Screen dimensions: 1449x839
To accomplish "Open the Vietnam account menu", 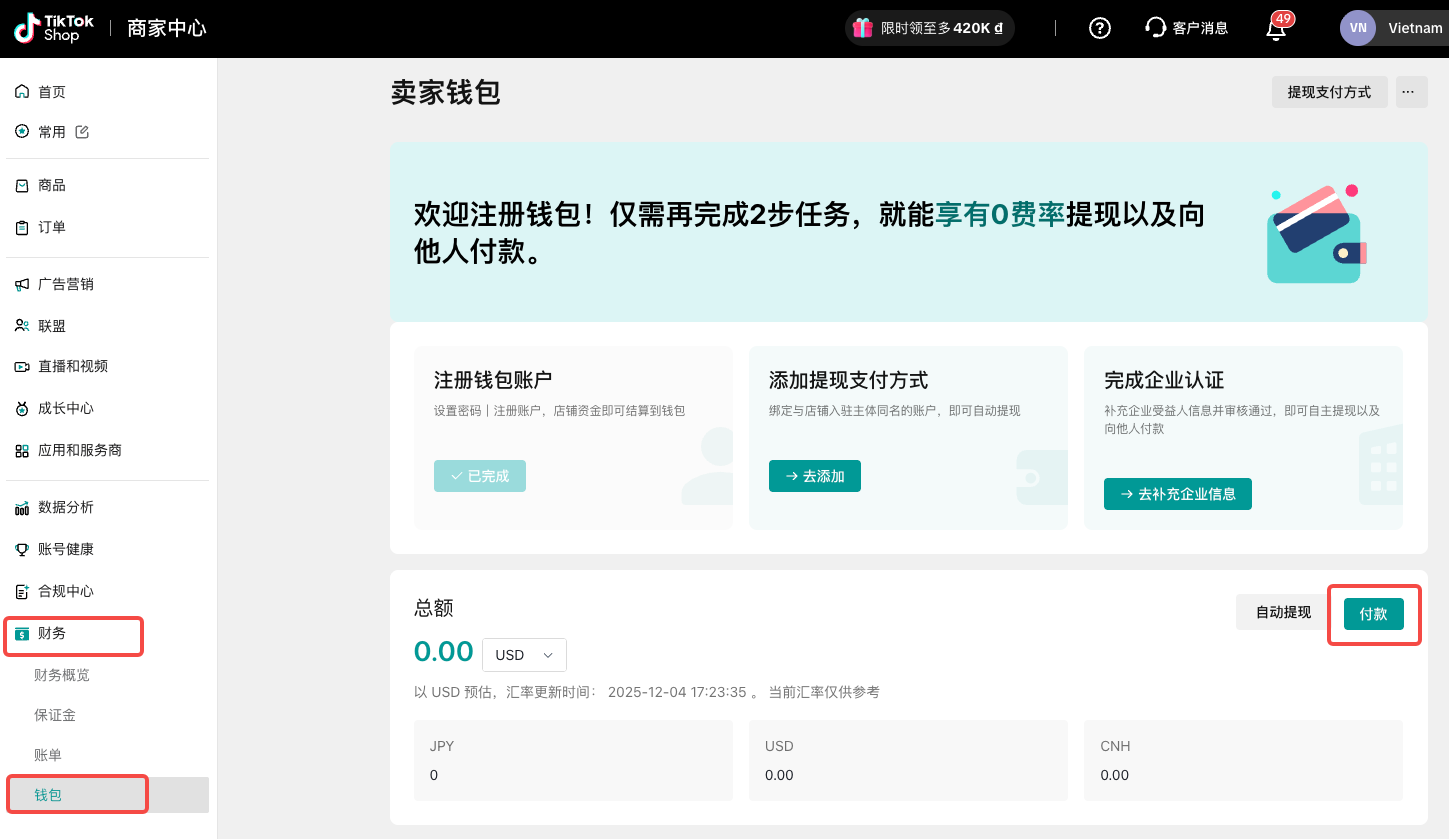I will 1414,28.
